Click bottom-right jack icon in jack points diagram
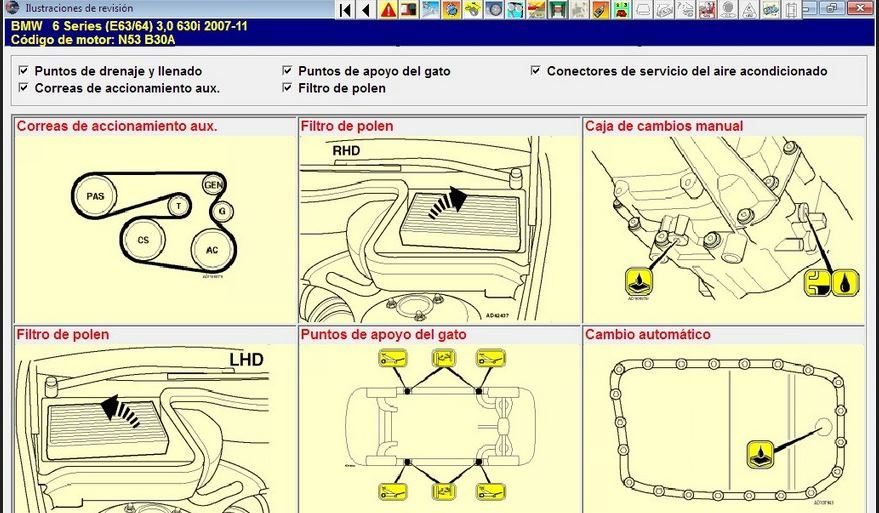 pyautogui.click(x=491, y=492)
